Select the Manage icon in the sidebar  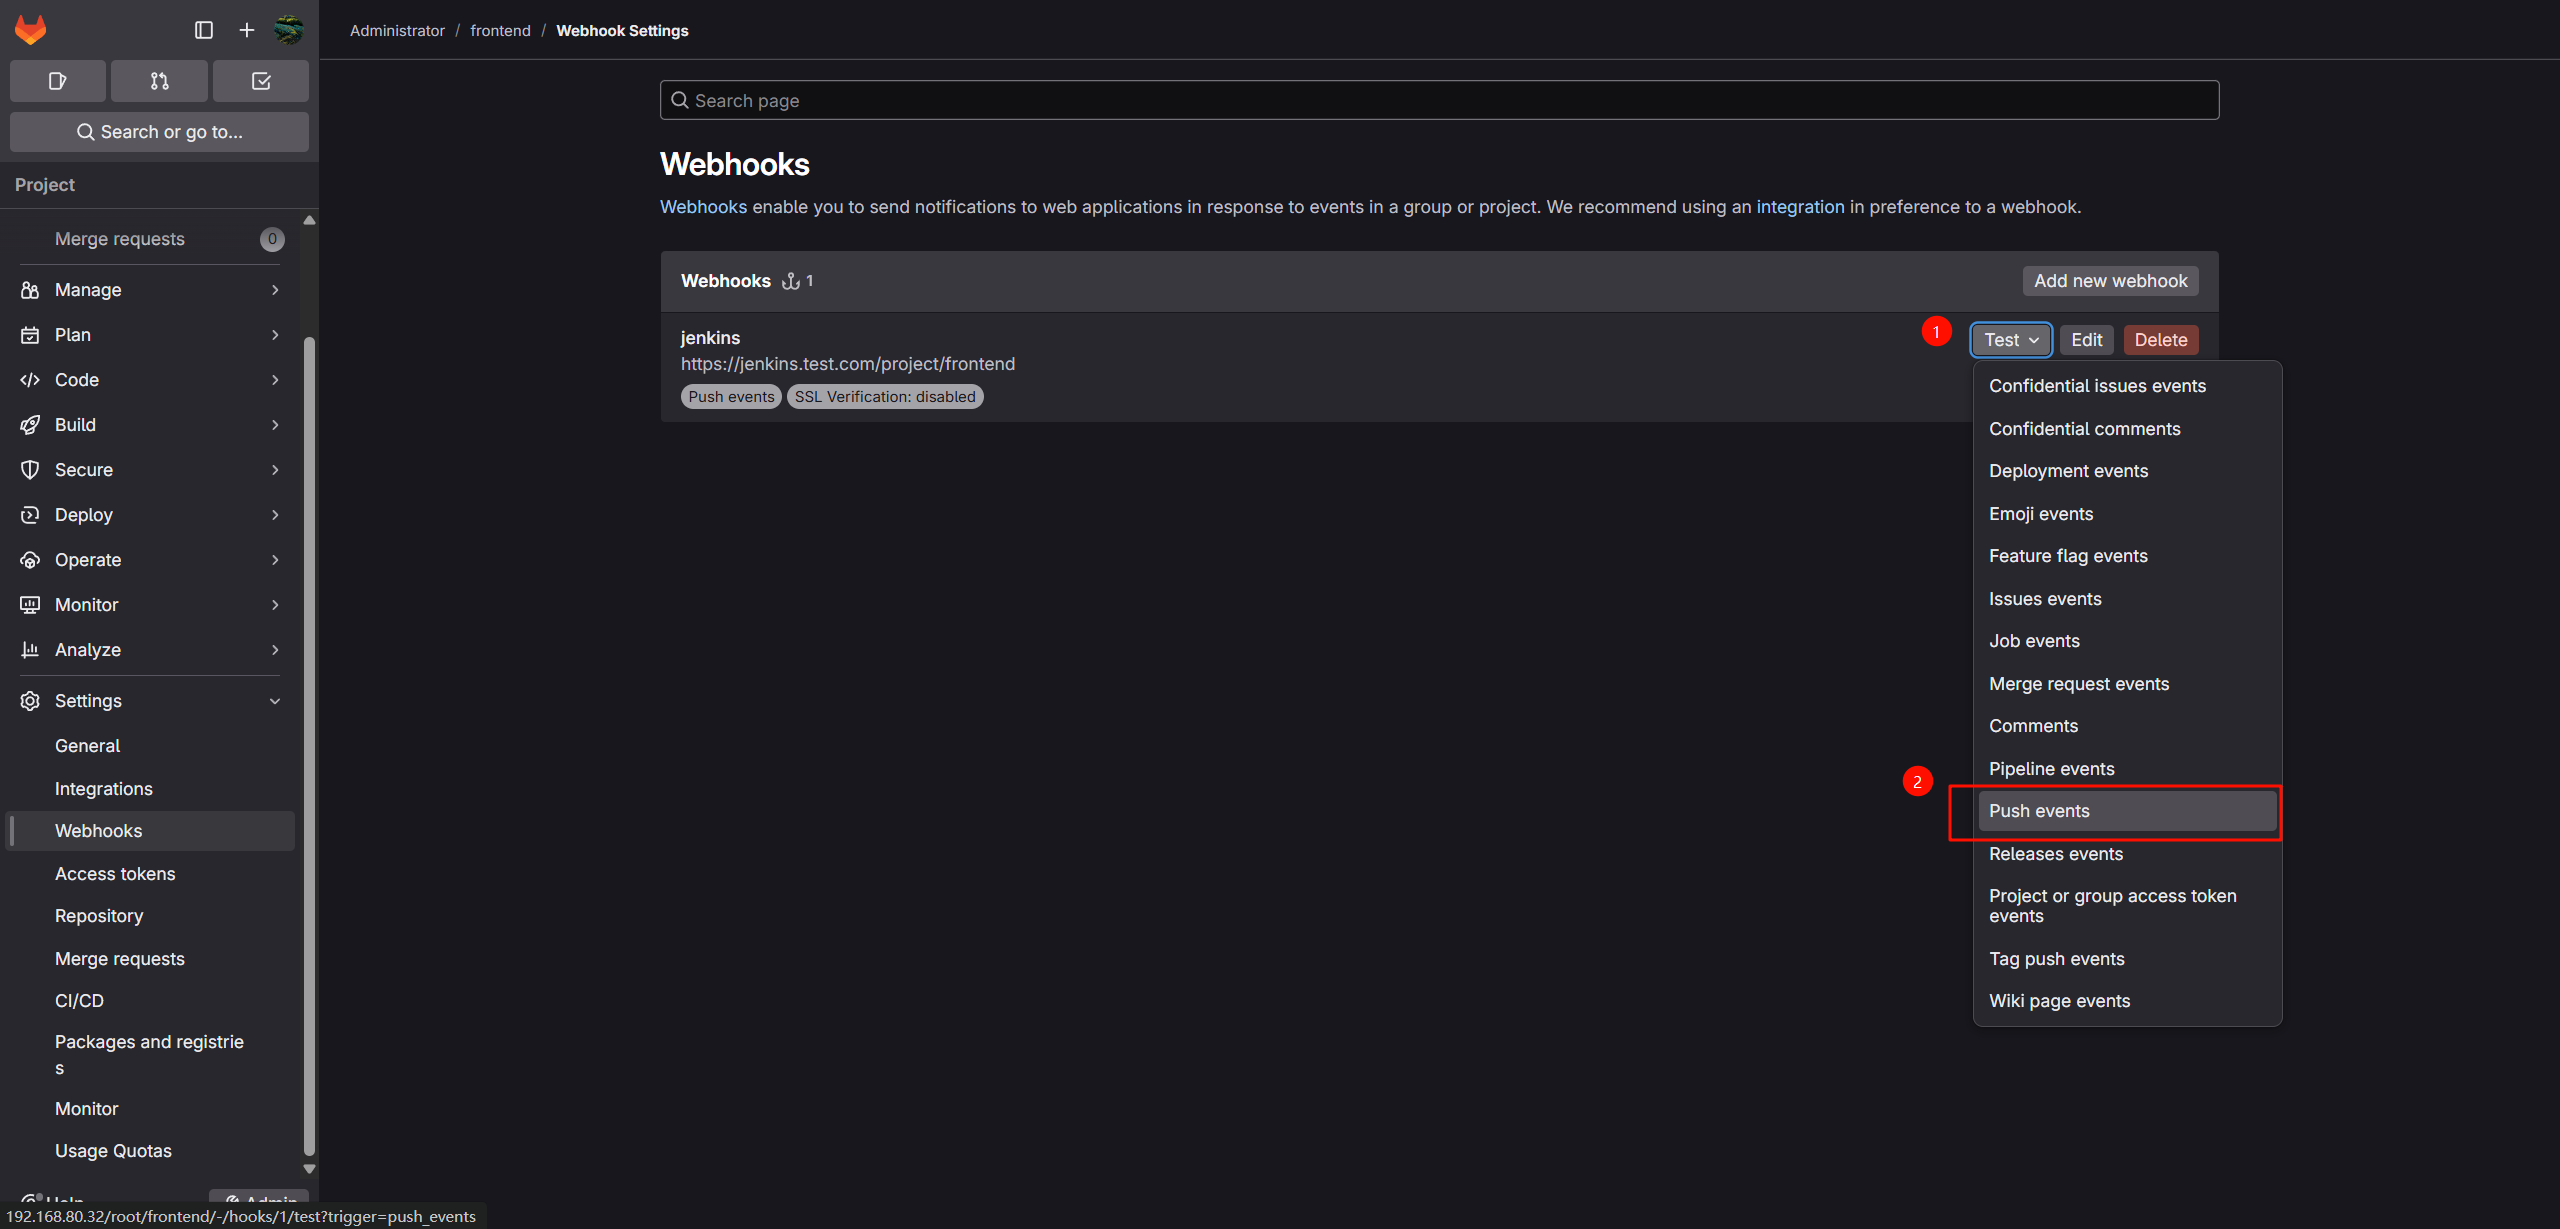(30, 289)
